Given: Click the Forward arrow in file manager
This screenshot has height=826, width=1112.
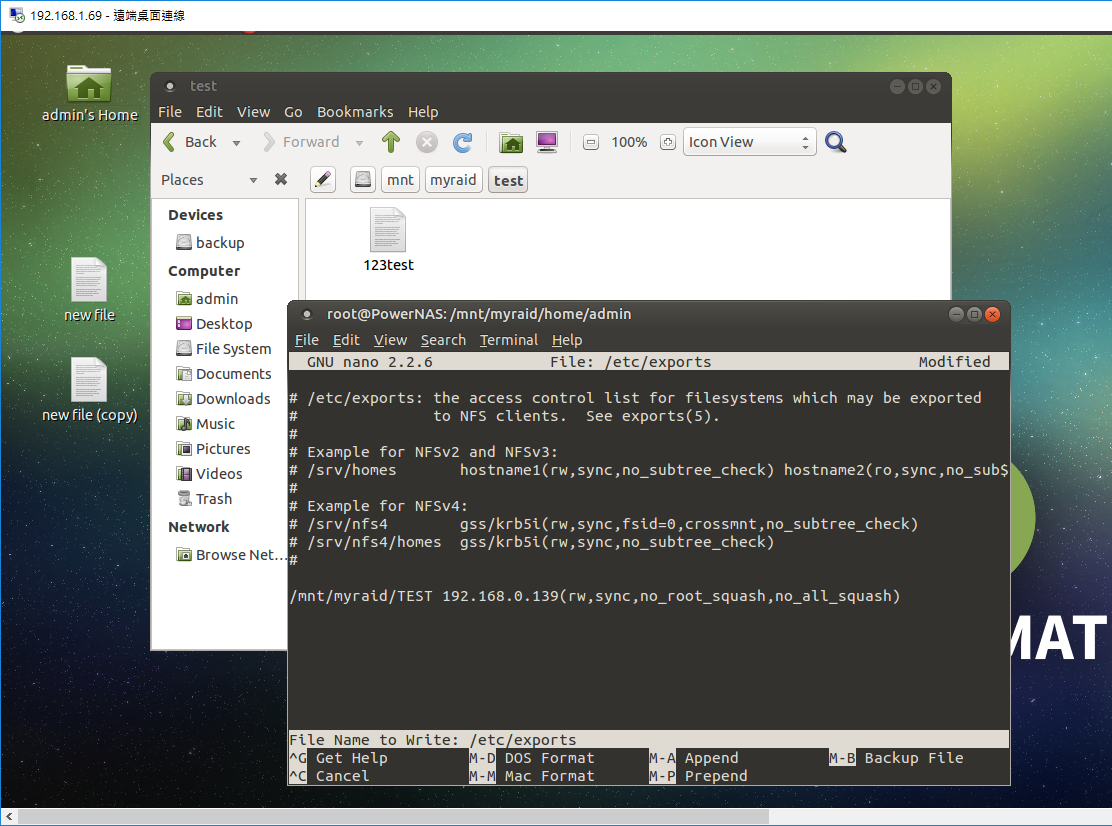Looking at the screenshot, I should pyautogui.click(x=269, y=142).
